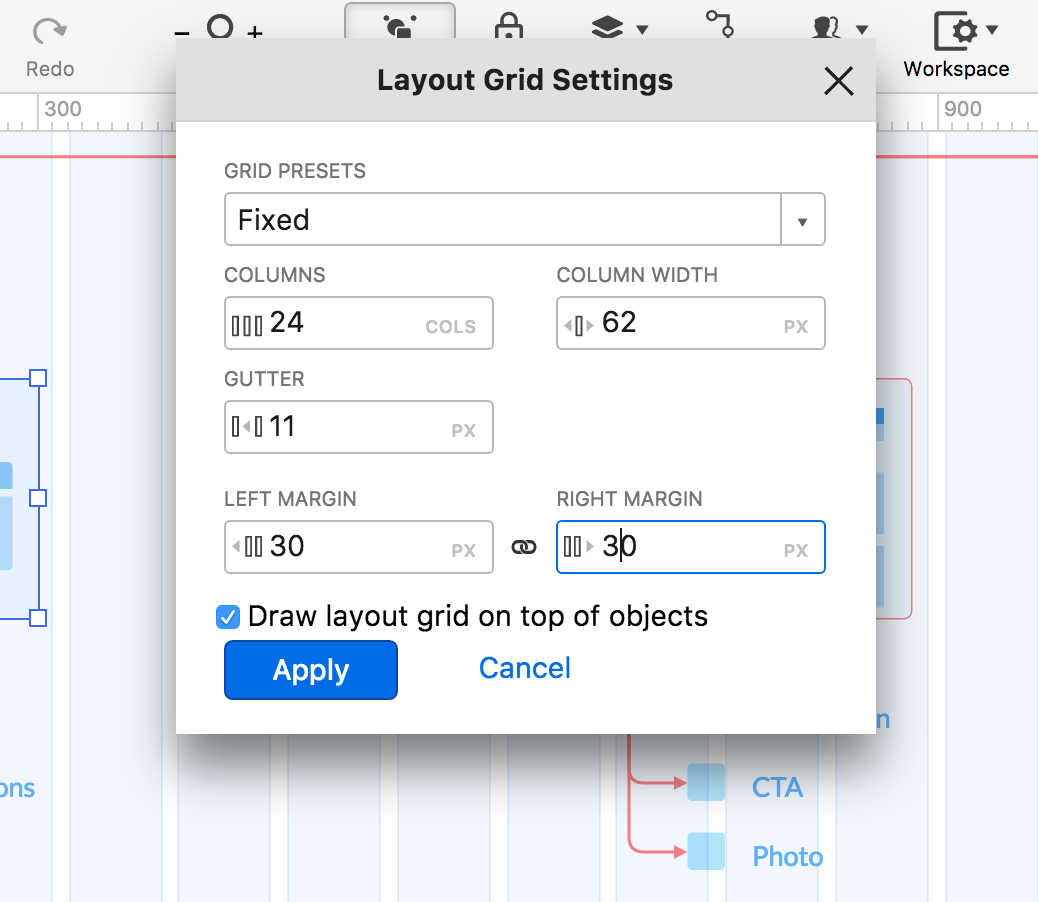The width and height of the screenshot is (1038, 902).
Task: Toggle the highlighted grouping toolbar button
Action: pos(400,23)
